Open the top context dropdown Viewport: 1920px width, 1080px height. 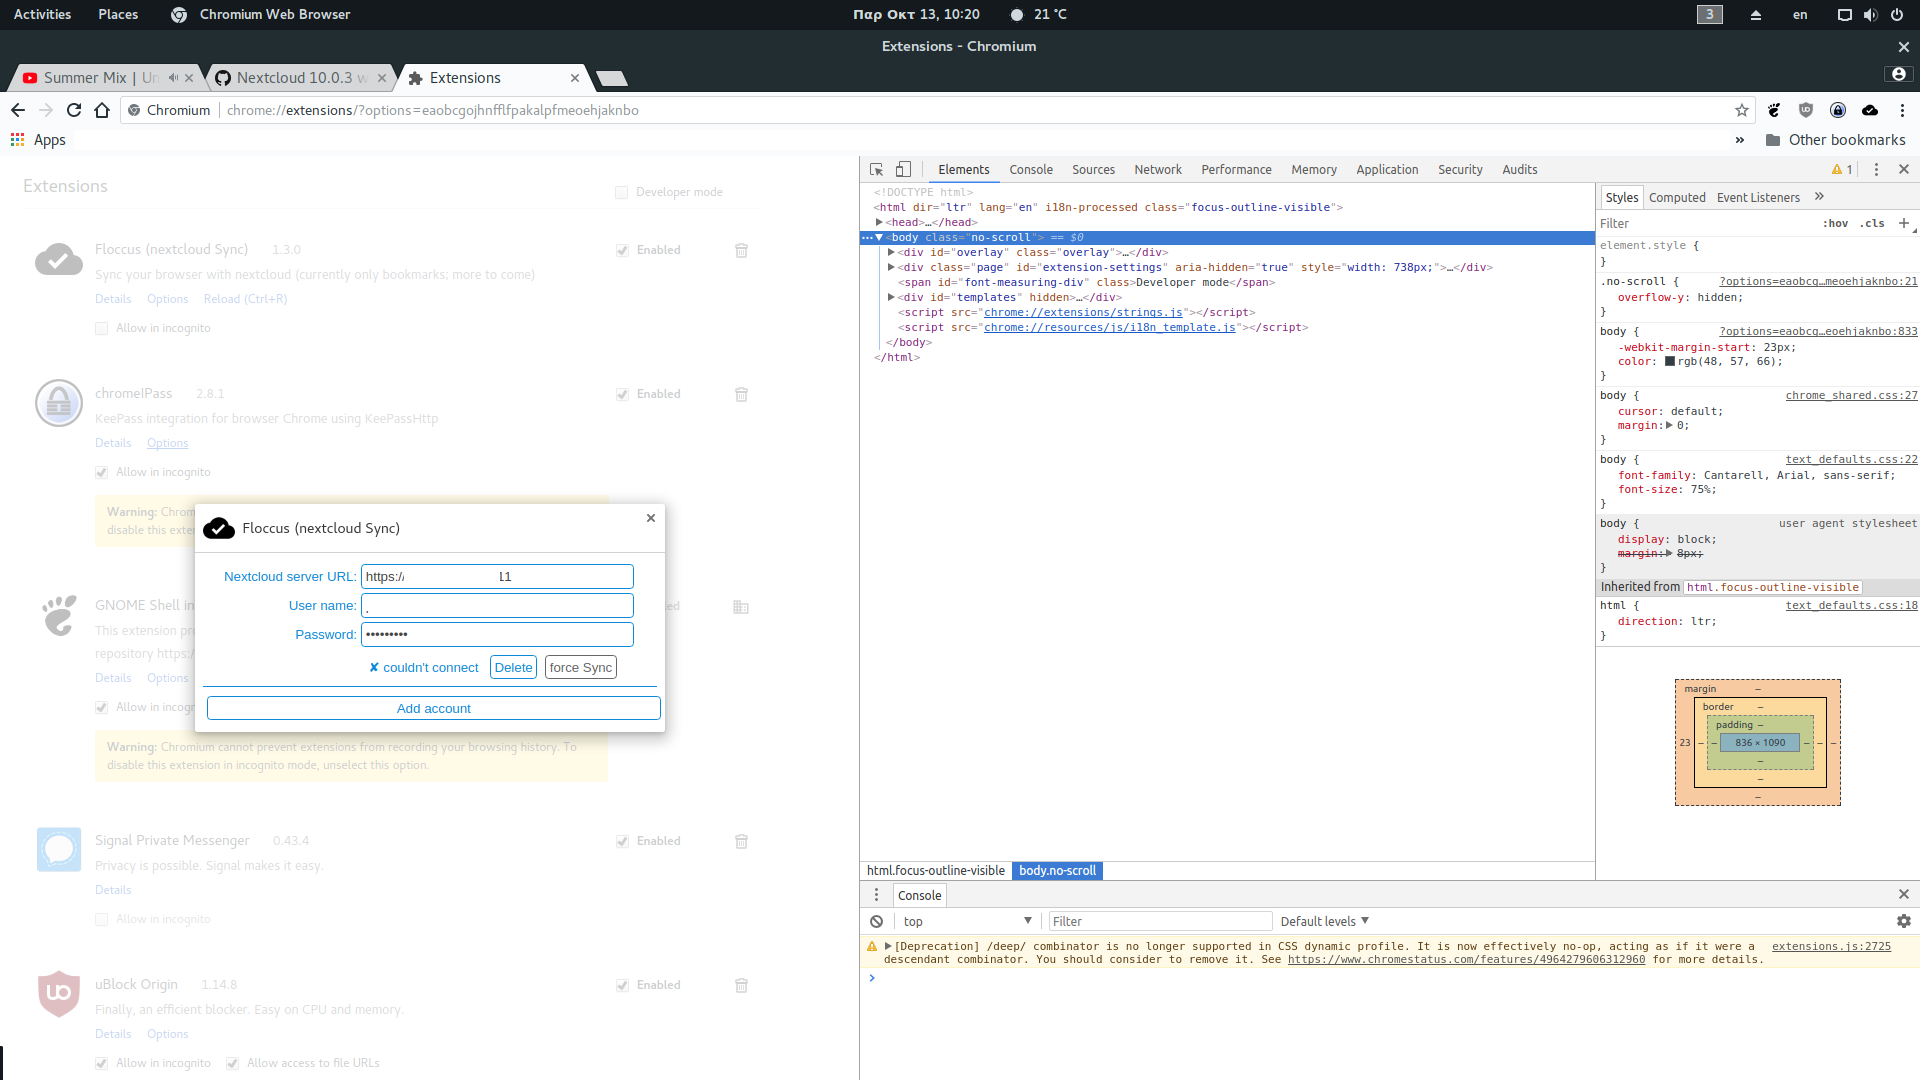[966, 921]
